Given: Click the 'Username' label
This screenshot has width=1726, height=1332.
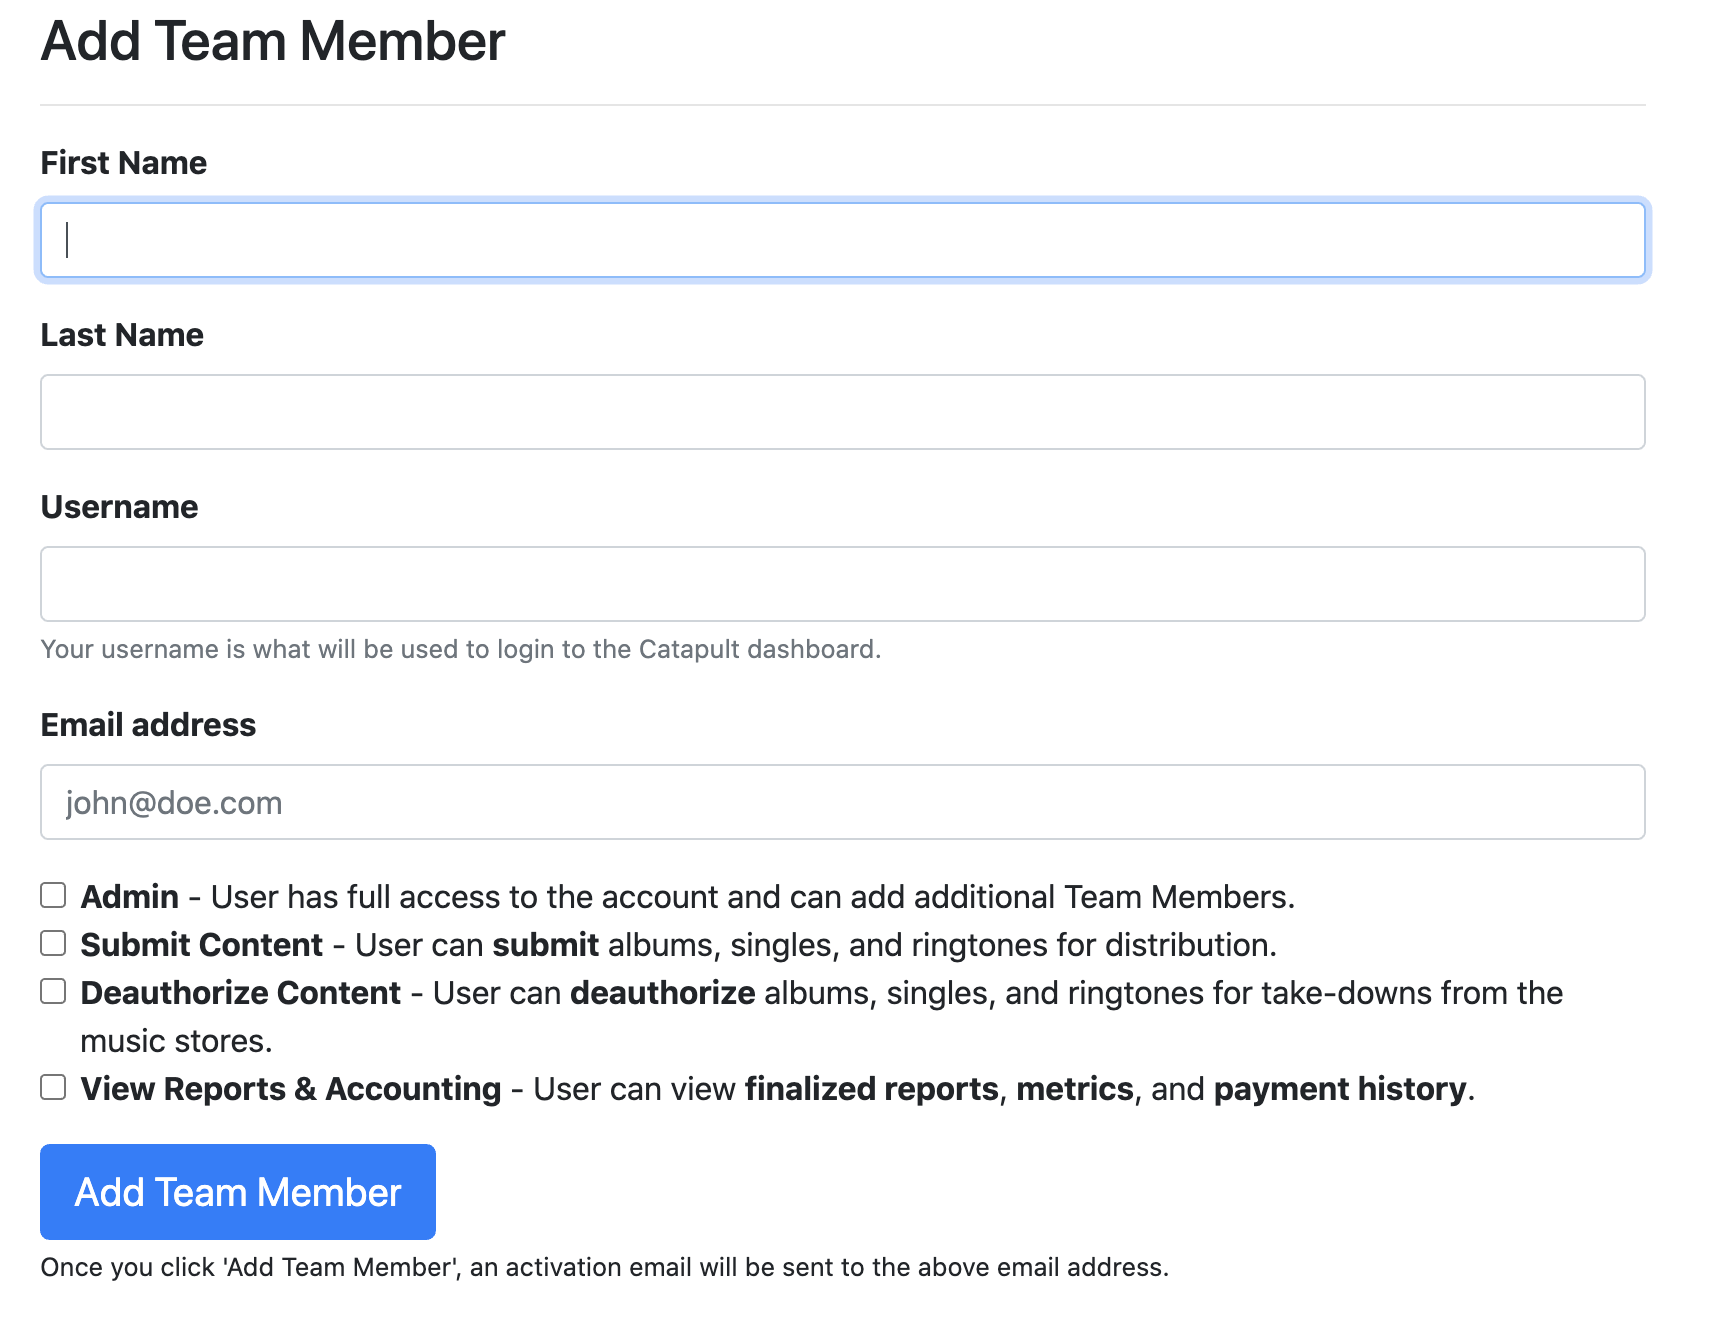Looking at the screenshot, I should tap(119, 507).
